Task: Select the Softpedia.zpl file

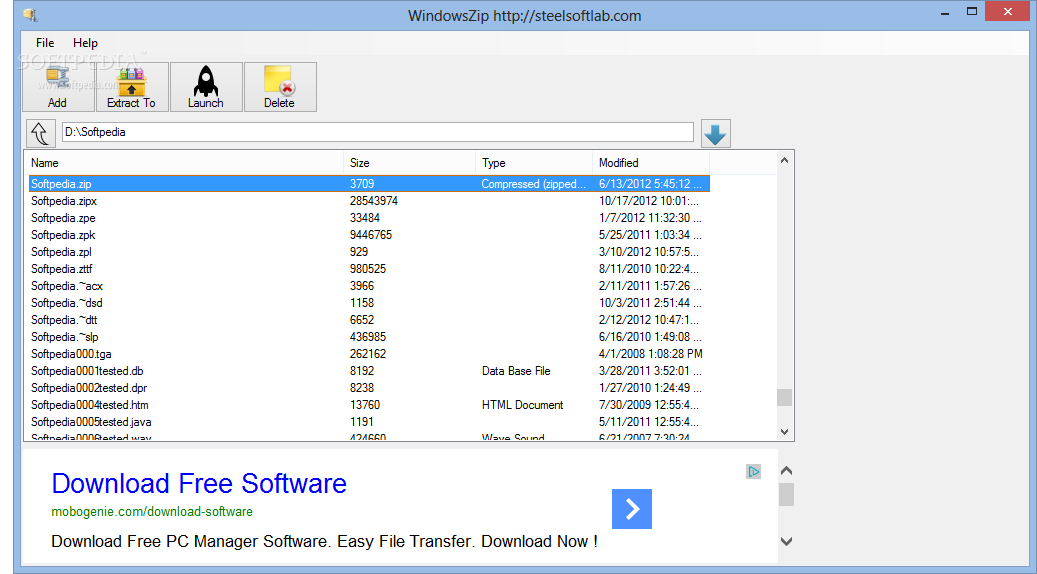Action: 62,252
